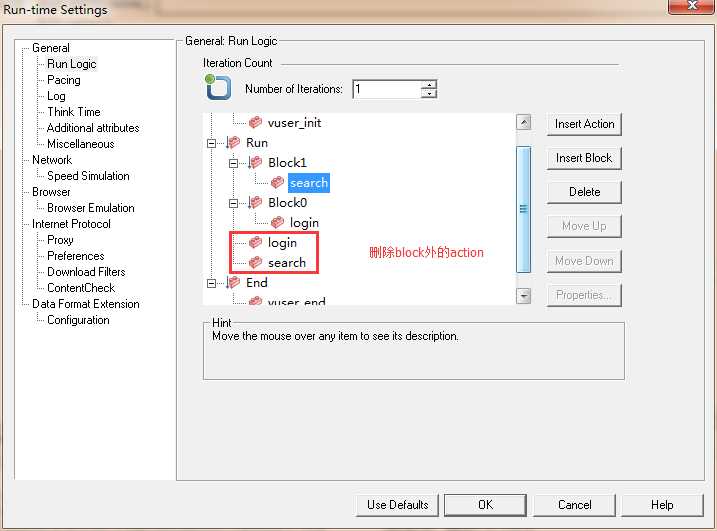This screenshot has width=717, height=531.
Task: Open Log settings
Action: coord(56,96)
